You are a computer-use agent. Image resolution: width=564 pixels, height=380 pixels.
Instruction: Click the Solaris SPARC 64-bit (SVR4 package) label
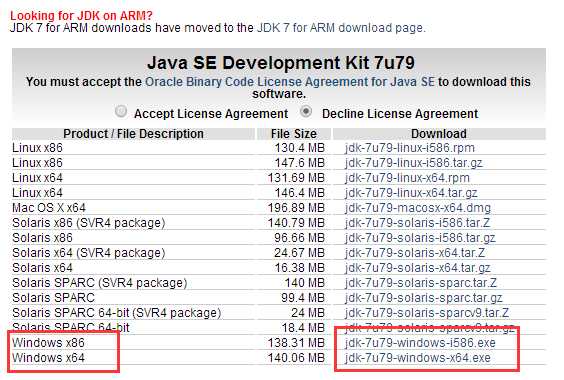[117, 313]
